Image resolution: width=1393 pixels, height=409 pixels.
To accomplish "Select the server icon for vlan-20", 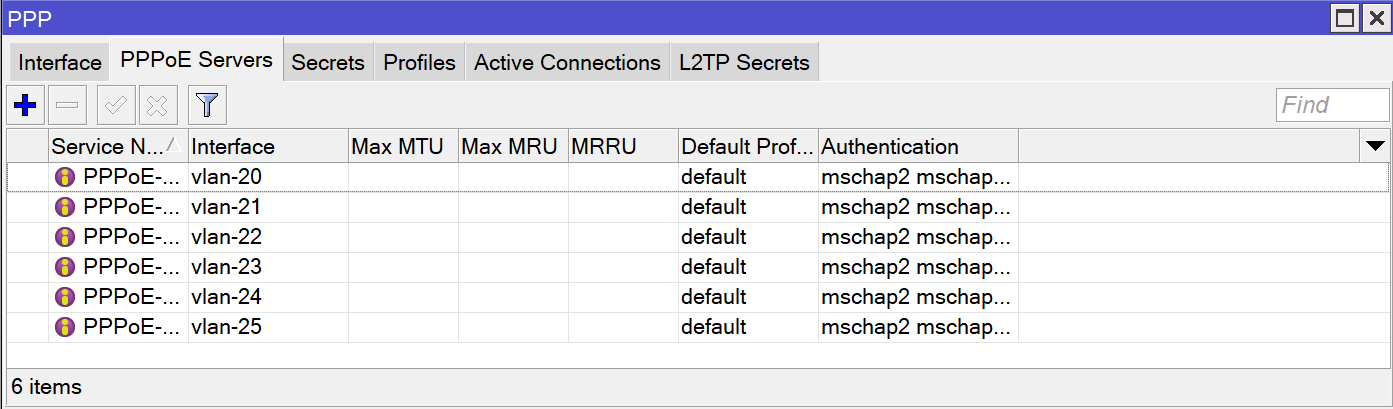I will 65,177.
